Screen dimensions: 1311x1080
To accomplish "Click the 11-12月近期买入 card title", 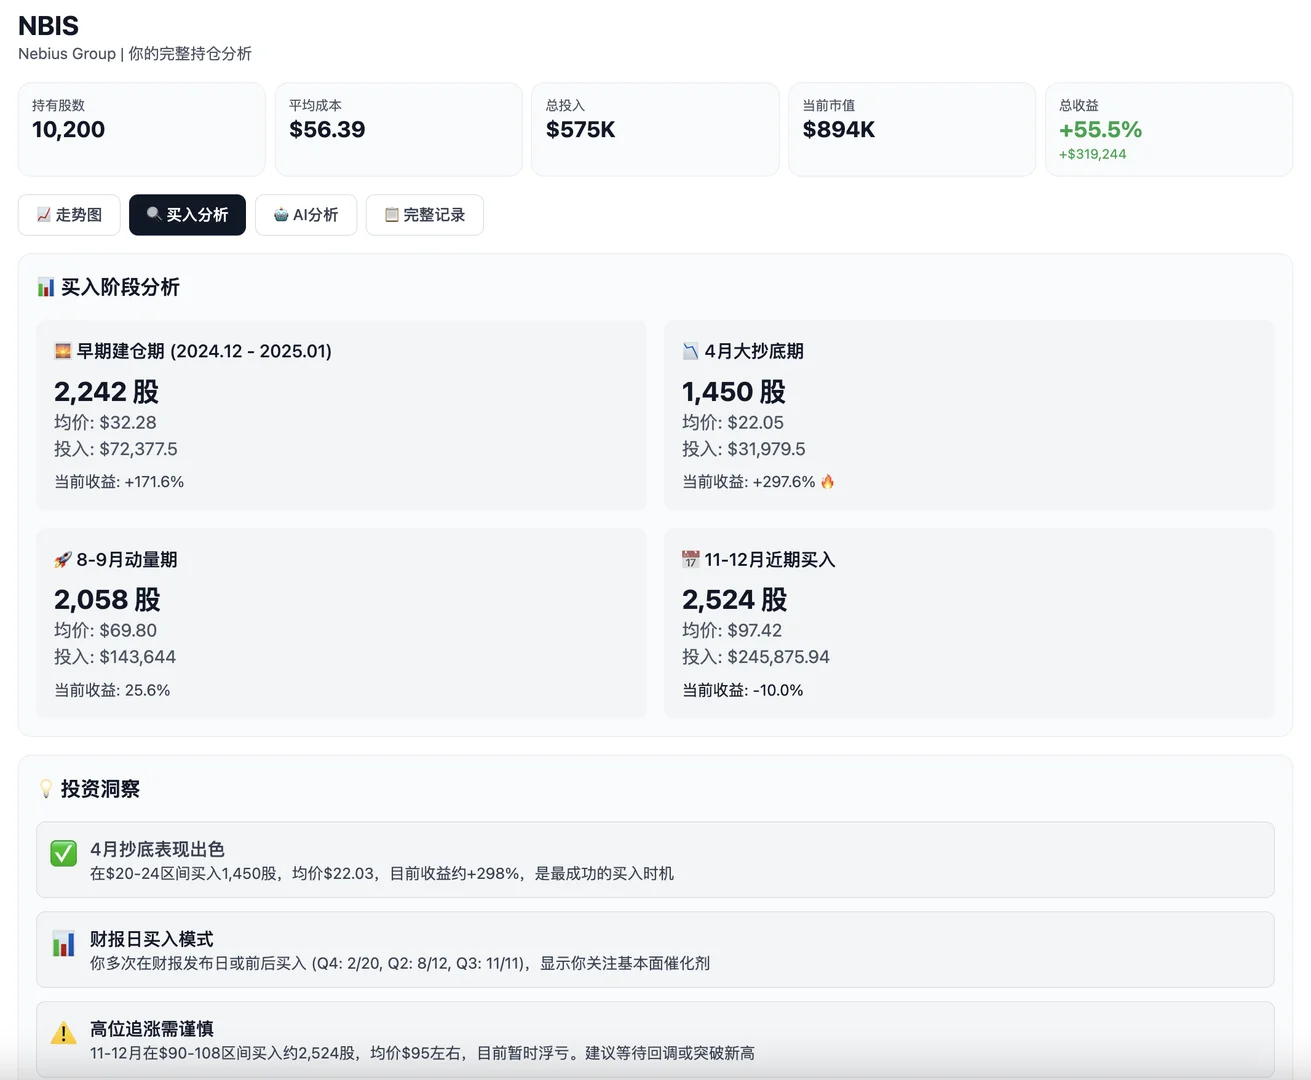I will 770,560.
